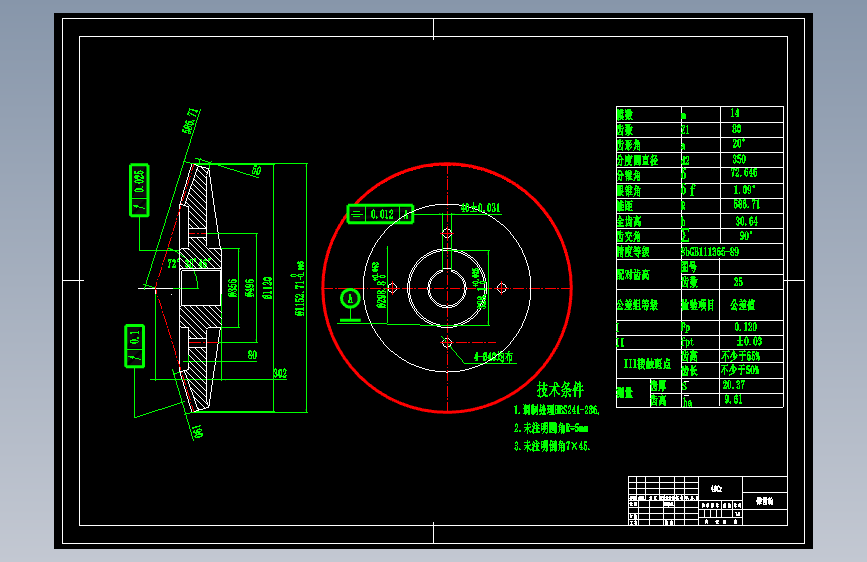Click the mating gear tooth count 25

[738, 282]
